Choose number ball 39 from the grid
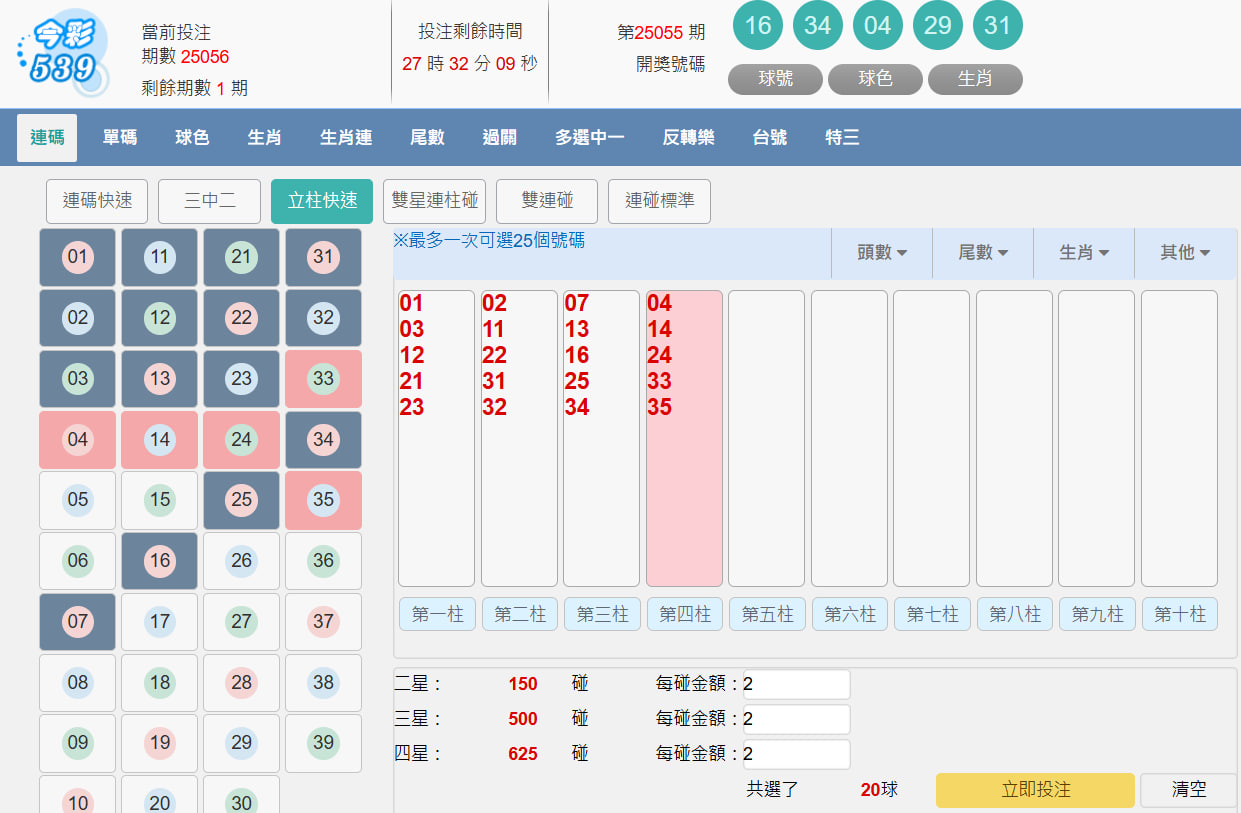The image size is (1241, 813). click(323, 743)
